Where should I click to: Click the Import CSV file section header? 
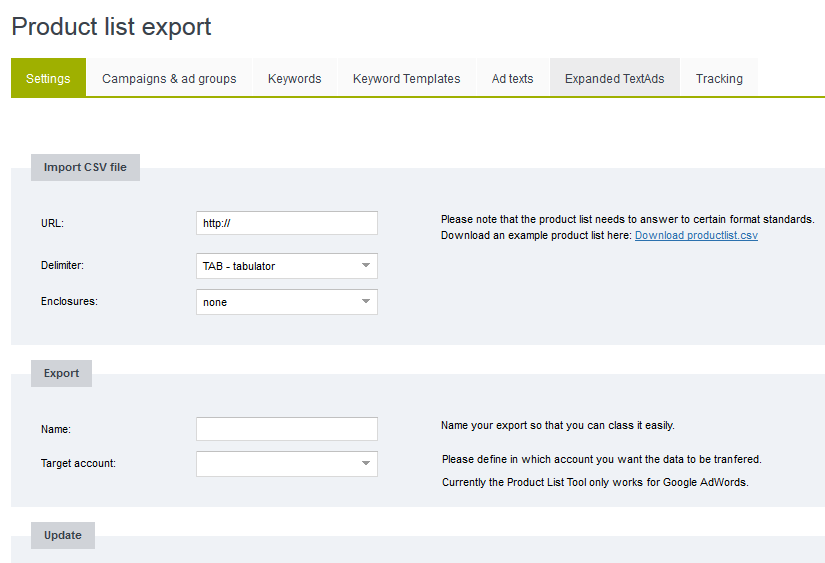[x=85, y=167]
